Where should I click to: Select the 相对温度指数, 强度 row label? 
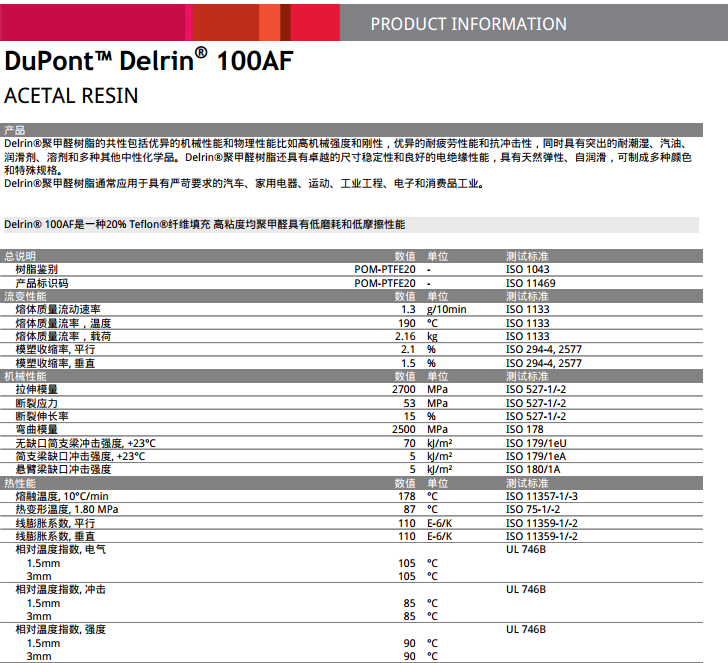tap(60, 629)
